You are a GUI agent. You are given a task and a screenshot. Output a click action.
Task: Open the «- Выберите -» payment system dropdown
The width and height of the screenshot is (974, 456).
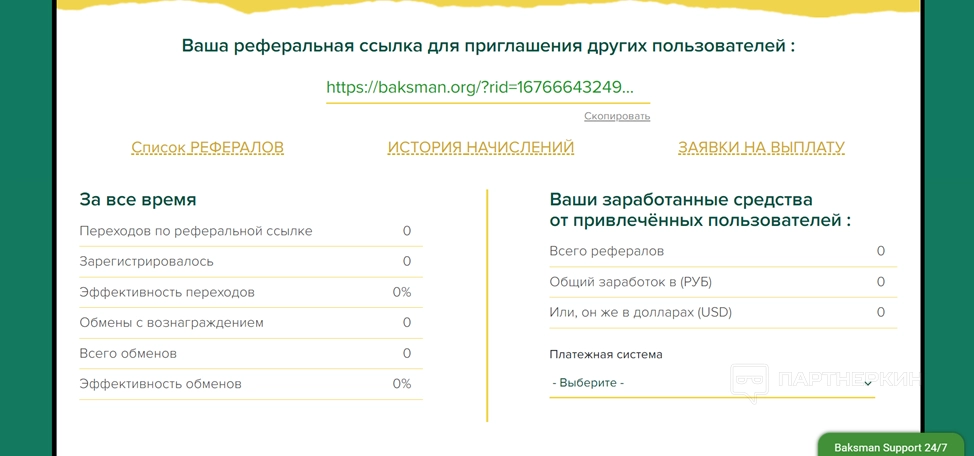[x=700, y=383]
